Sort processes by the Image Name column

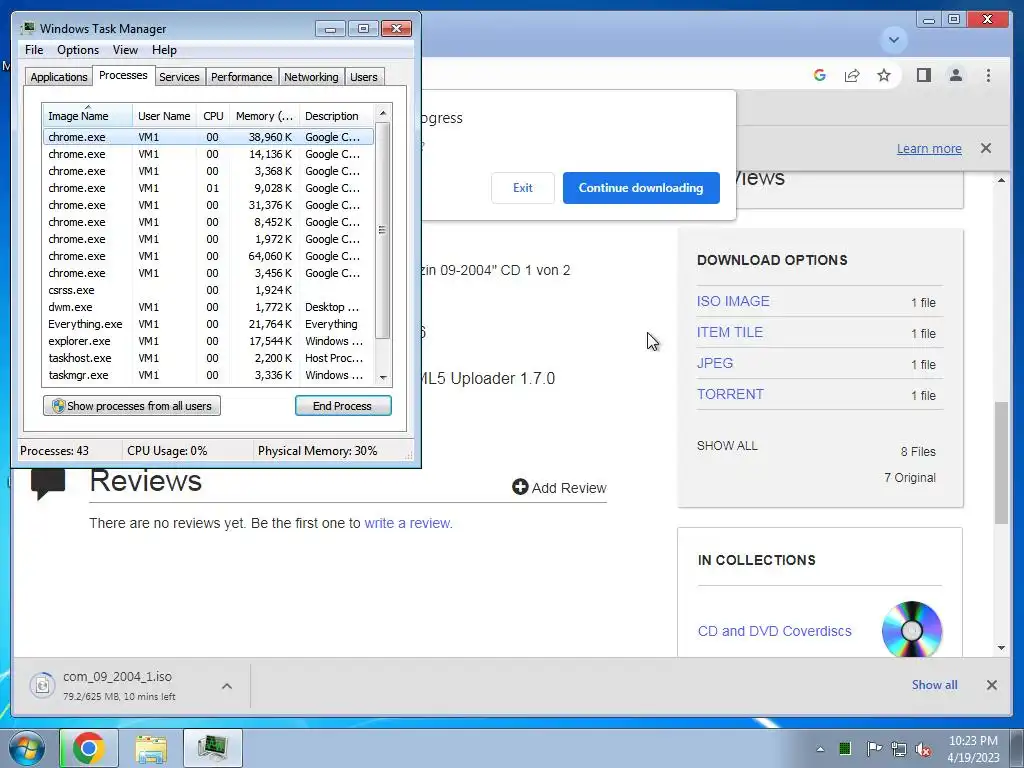[x=88, y=116]
